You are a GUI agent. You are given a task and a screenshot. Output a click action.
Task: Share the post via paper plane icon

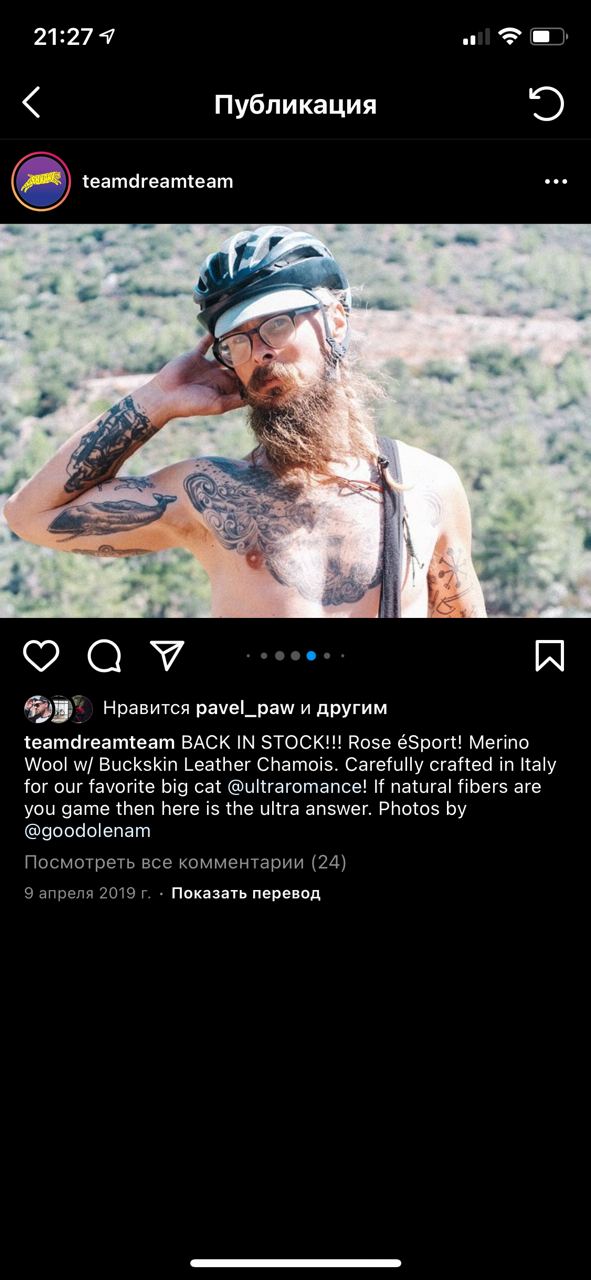tap(167, 655)
